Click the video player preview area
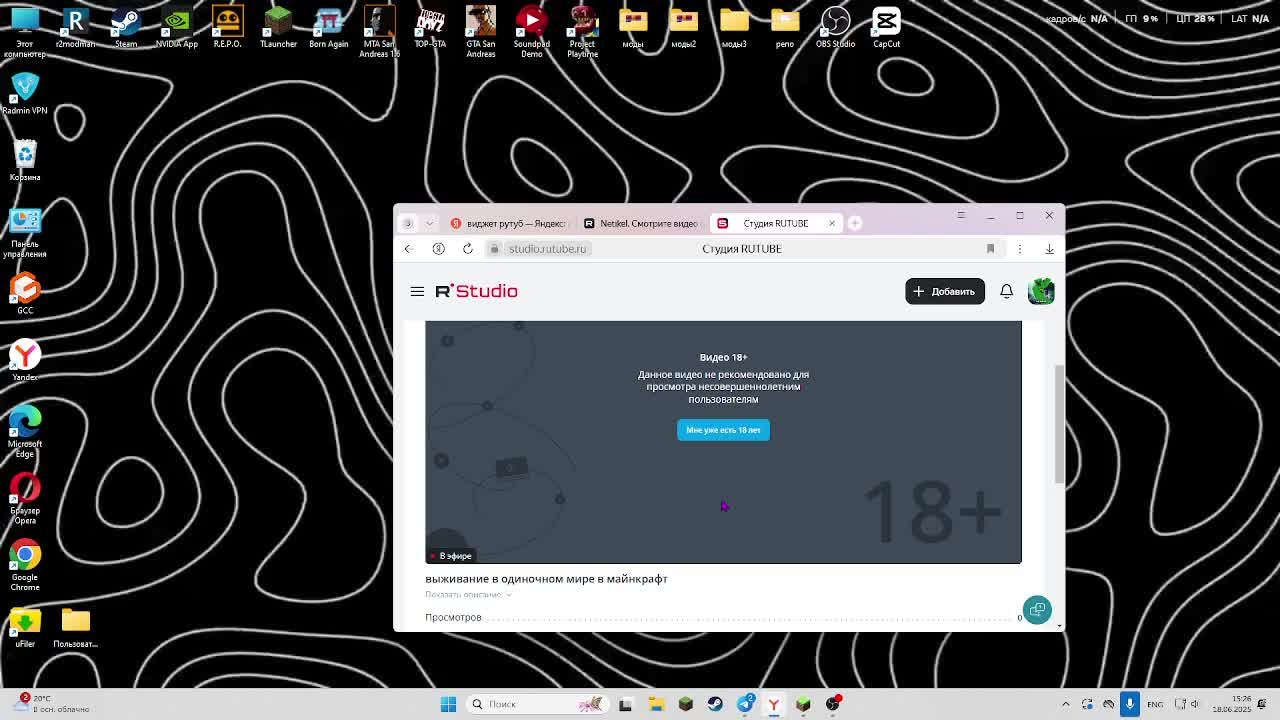1280x720 pixels. 723,442
